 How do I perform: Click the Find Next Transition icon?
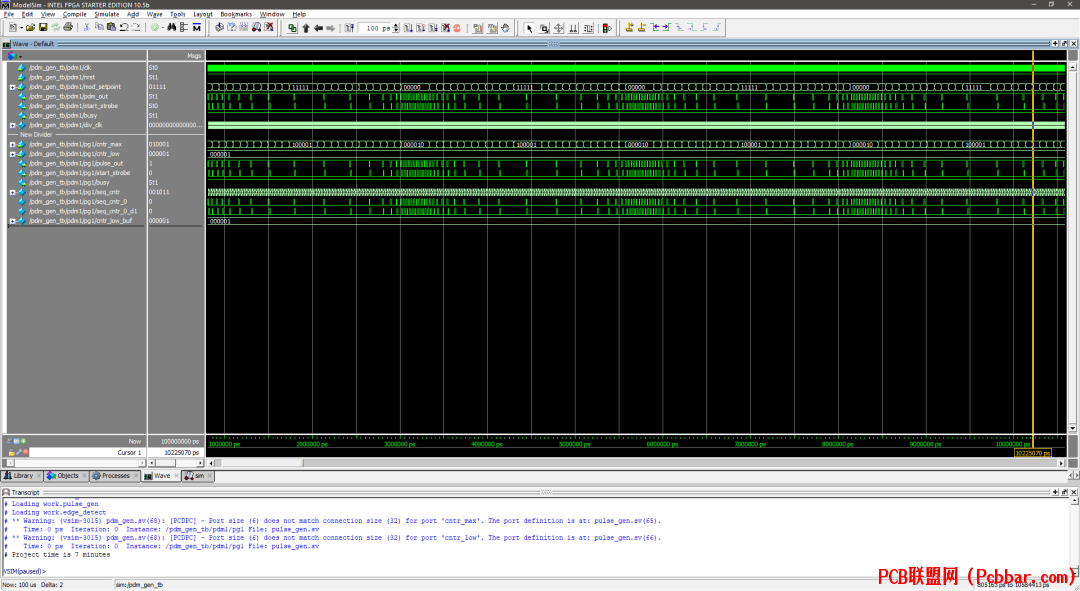[x=667, y=28]
